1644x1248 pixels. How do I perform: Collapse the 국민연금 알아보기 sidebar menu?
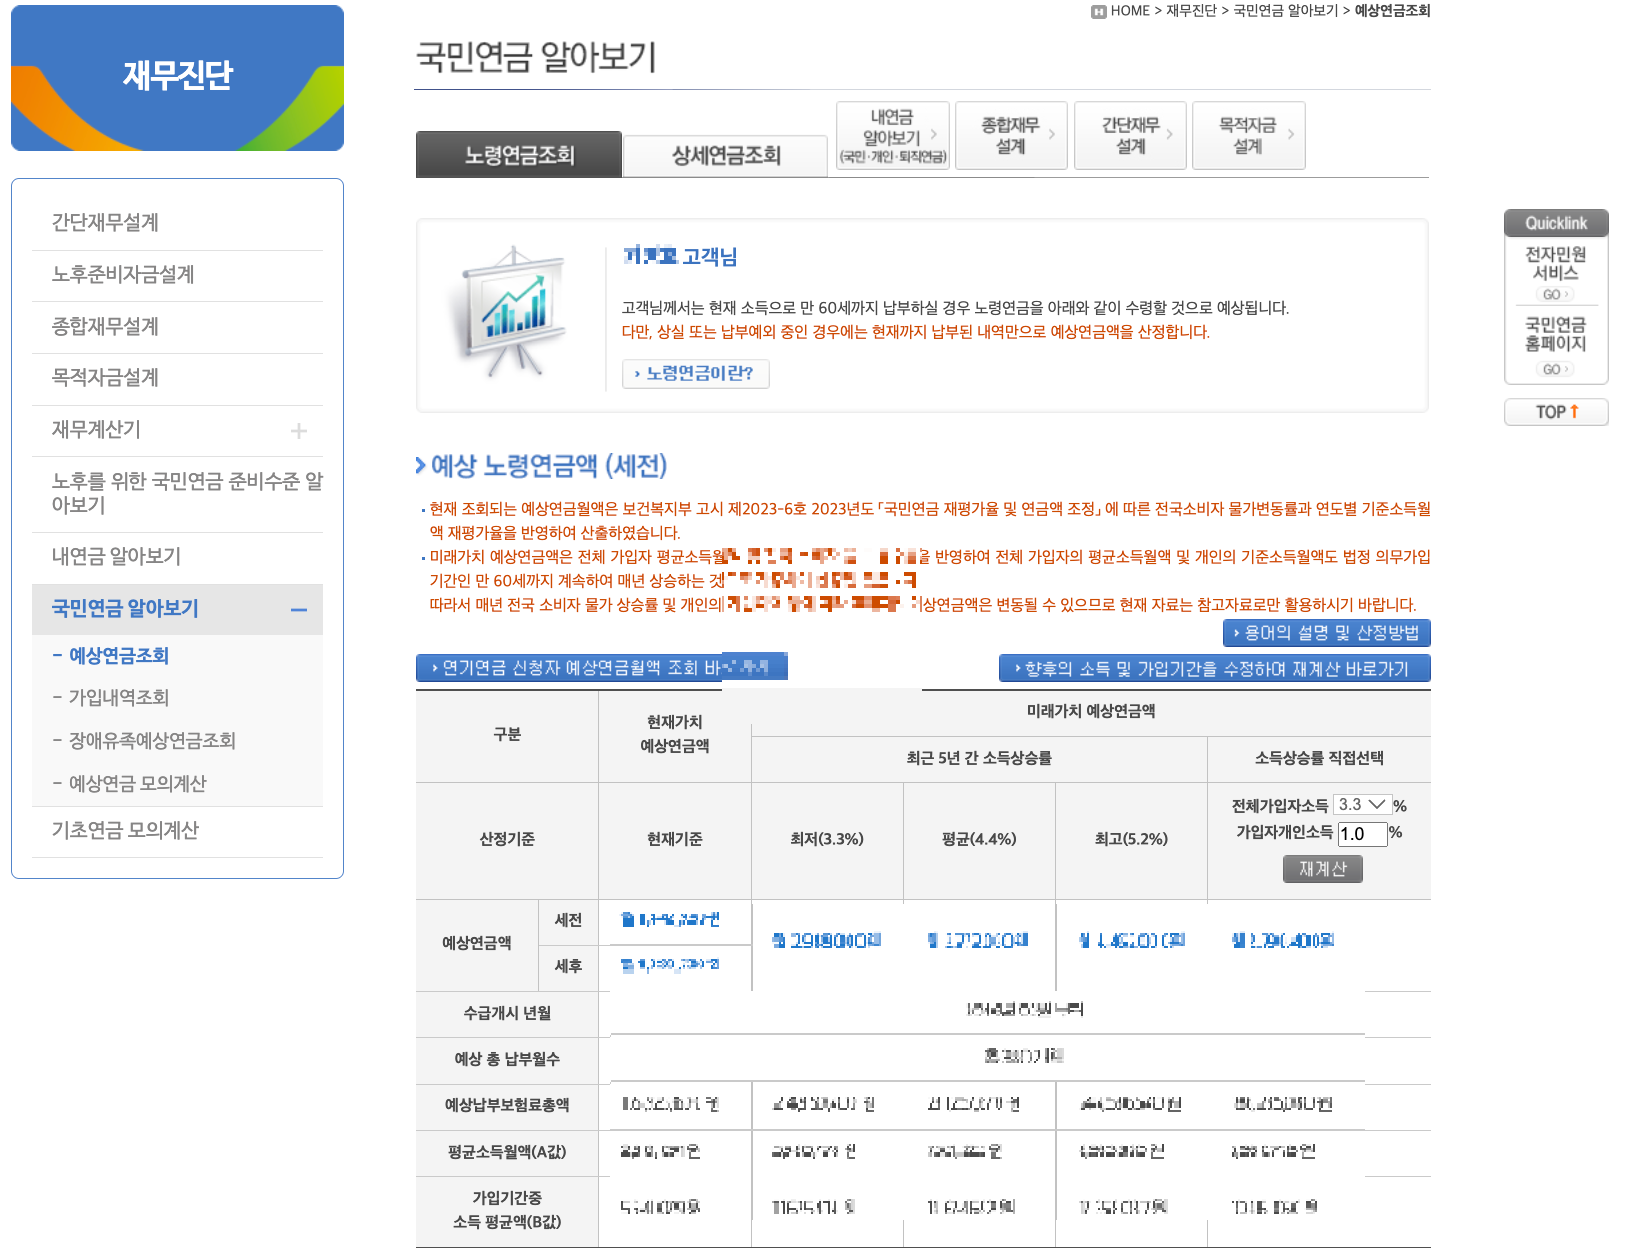(299, 610)
